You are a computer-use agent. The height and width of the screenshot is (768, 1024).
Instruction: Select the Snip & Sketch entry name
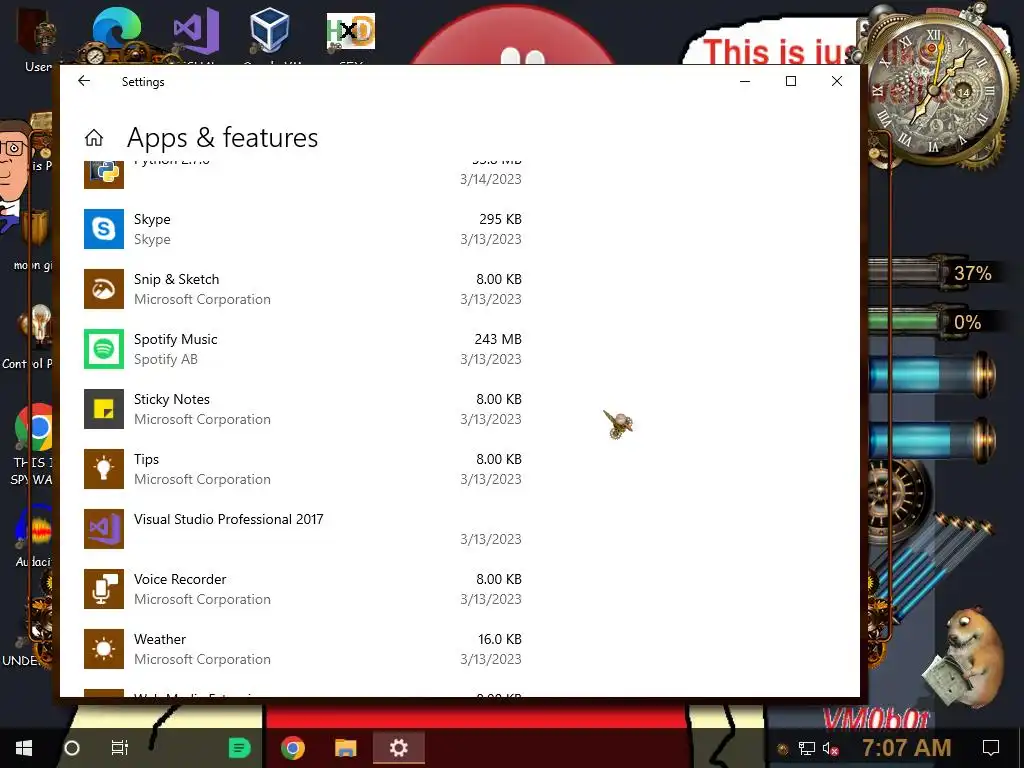pyautogui.click(x=176, y=280)
